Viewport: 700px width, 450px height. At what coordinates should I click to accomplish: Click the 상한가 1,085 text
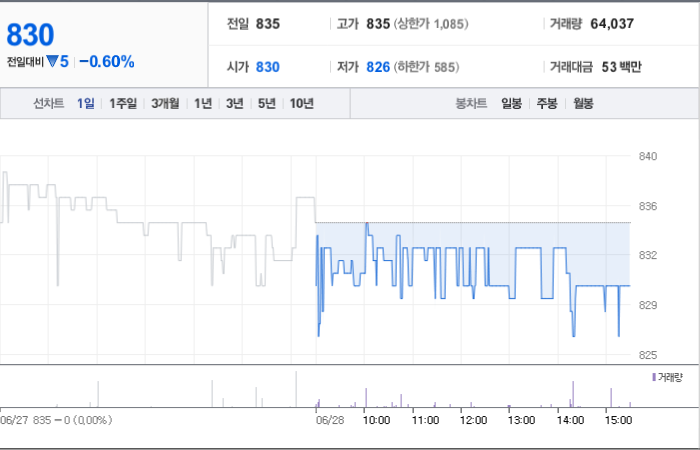pyautogui.click(x=431, y=24)
